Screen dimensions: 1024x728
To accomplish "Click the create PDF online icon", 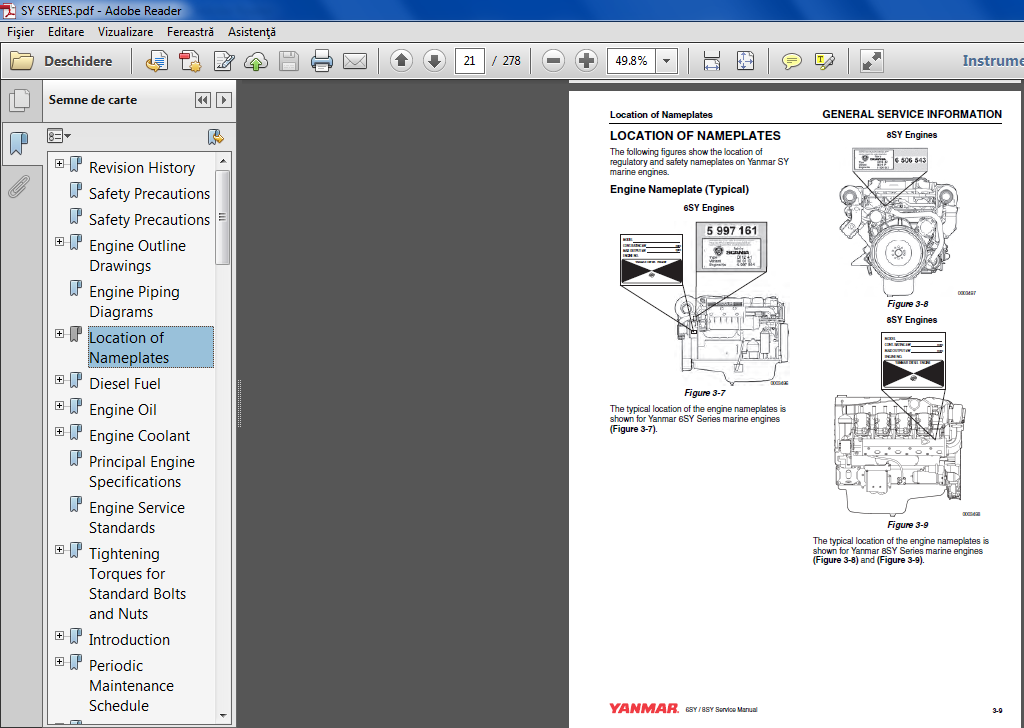I will pos(157,61).
